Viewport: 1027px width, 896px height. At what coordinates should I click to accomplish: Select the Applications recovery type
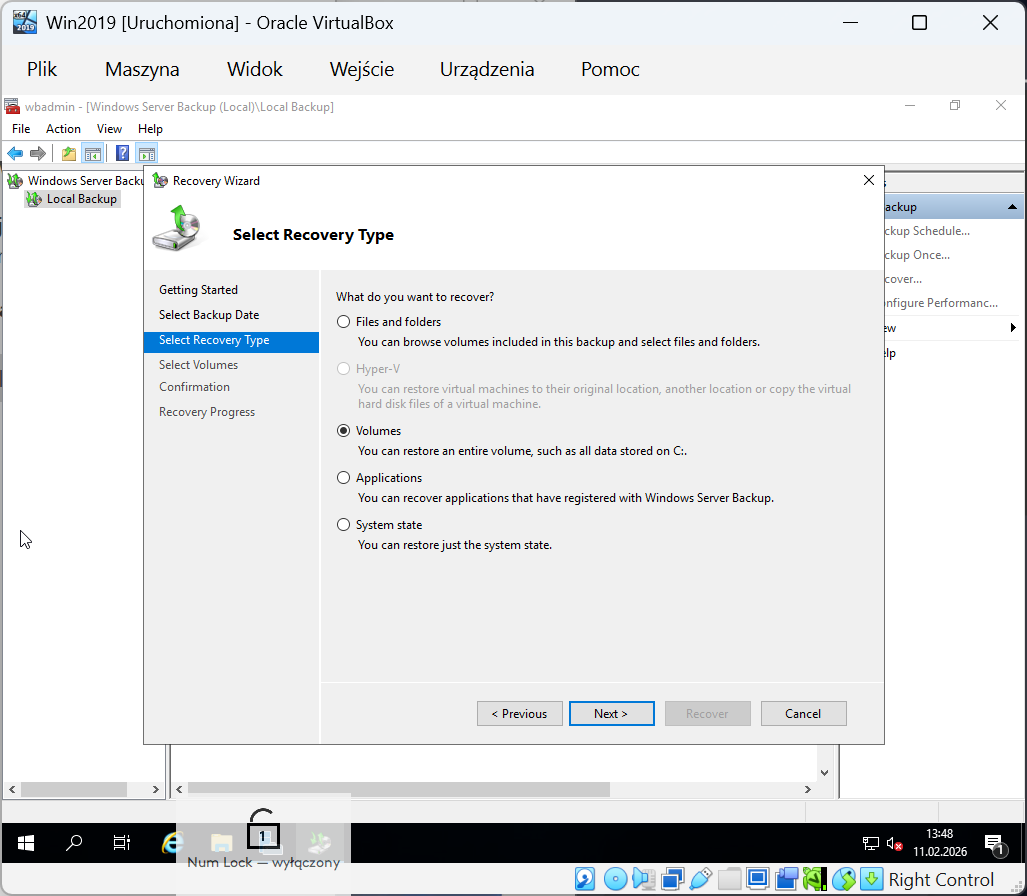click(x=344, y=478)
